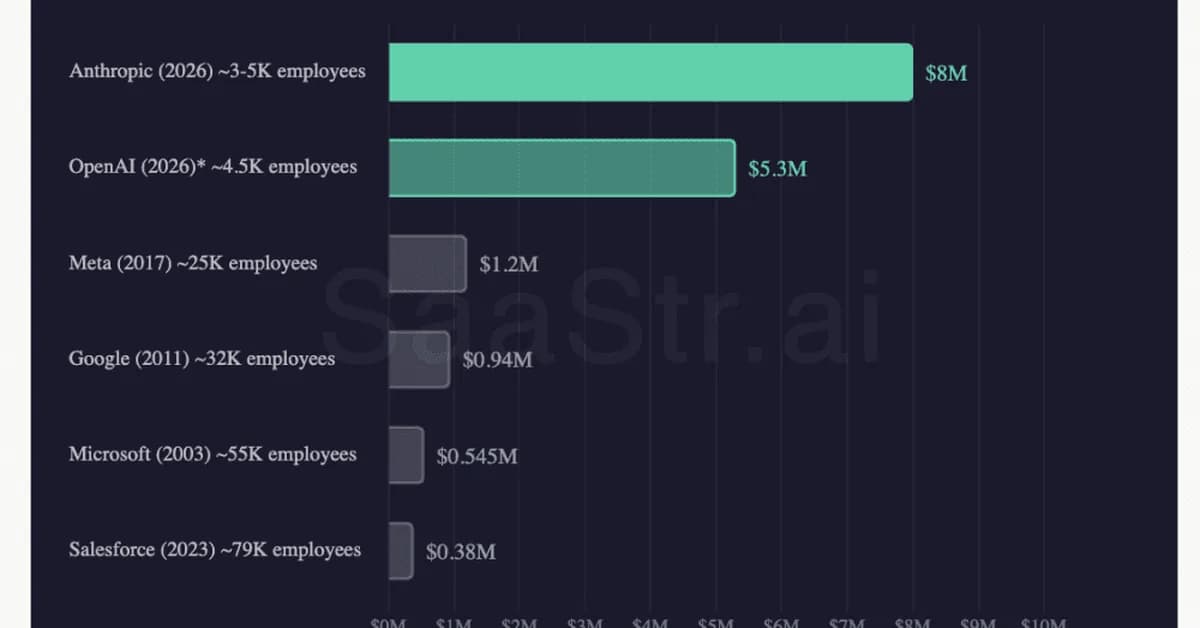Select the 'Anthropic (2026) ~3-5K employees' label
The width and height of the screenshot is (1200, 628).
coord(217,72)
